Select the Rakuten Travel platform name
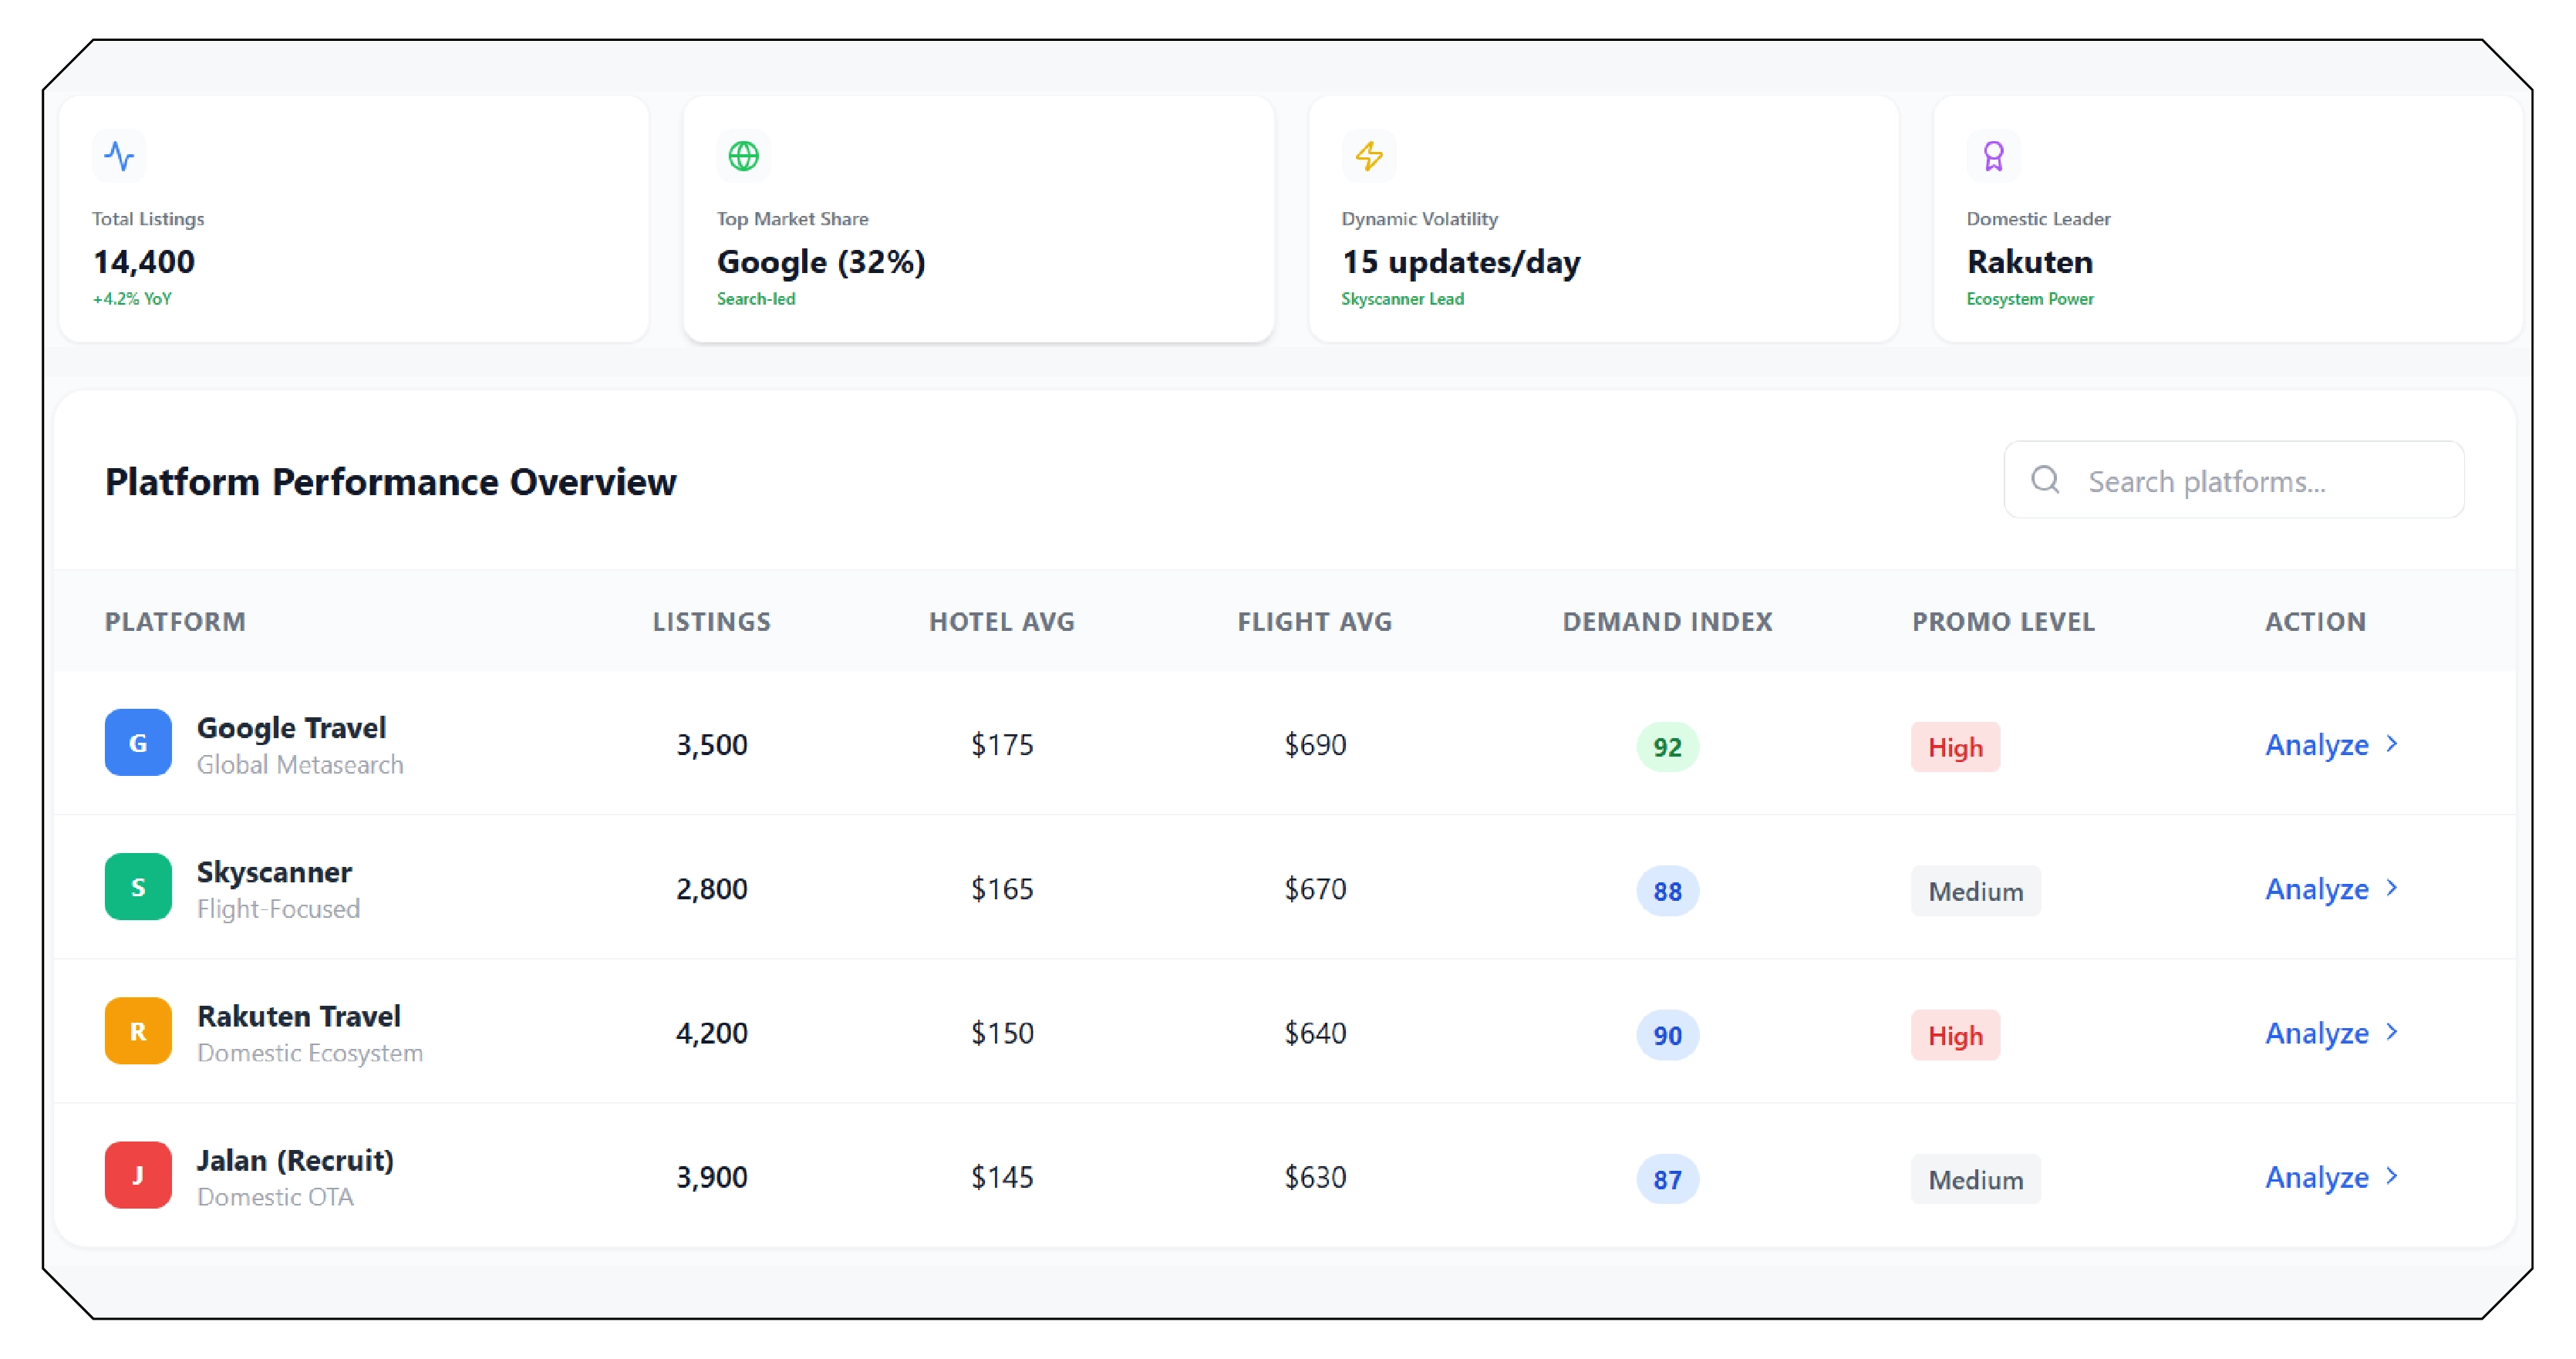 [x=299, y=1016]
